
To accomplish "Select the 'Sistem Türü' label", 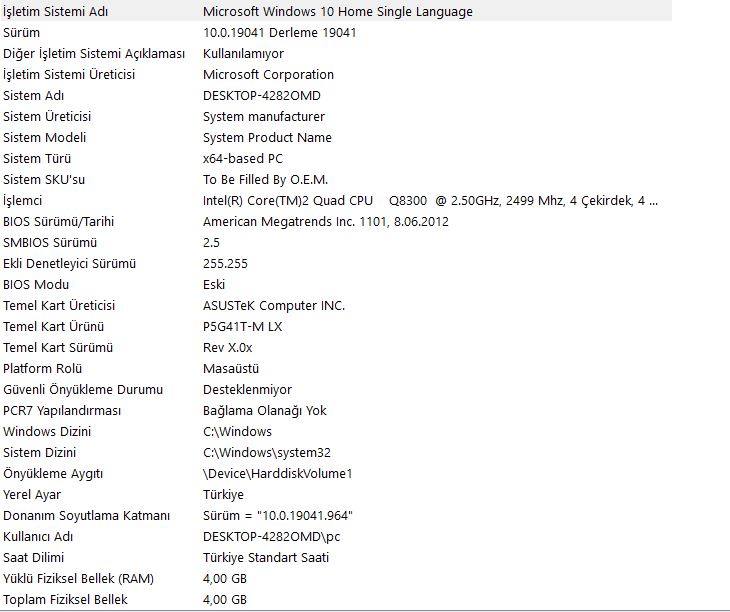I will tap(37, 158).
